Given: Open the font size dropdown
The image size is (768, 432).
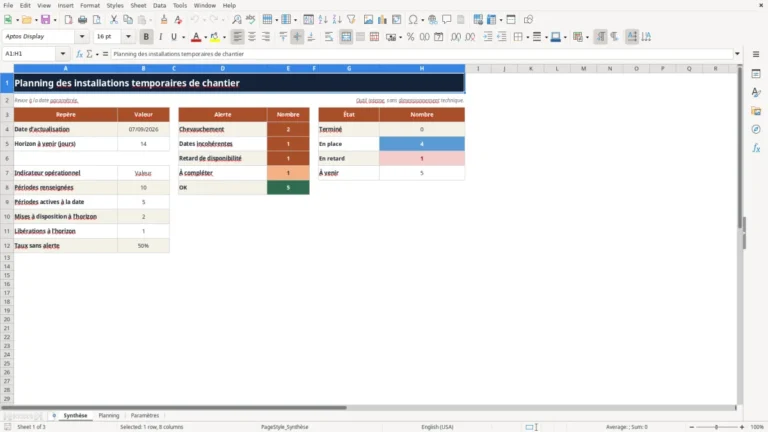Looking at the screenshot, I should click(128, 37).
